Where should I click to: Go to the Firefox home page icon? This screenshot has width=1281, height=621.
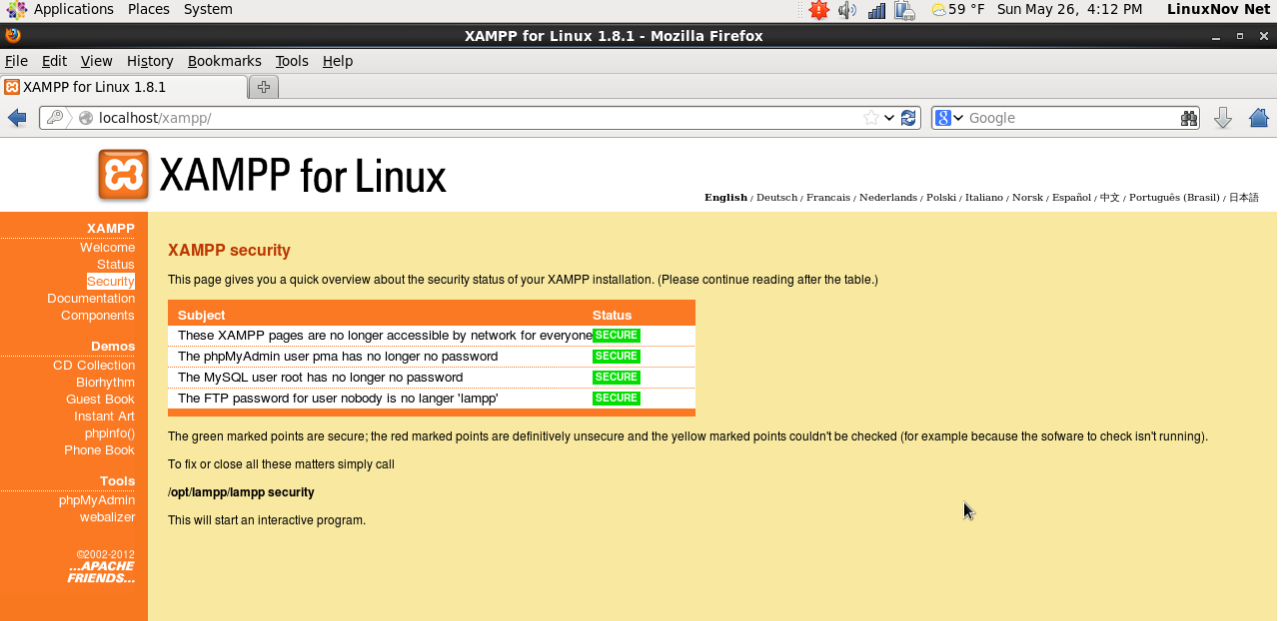pos(1258,118)
